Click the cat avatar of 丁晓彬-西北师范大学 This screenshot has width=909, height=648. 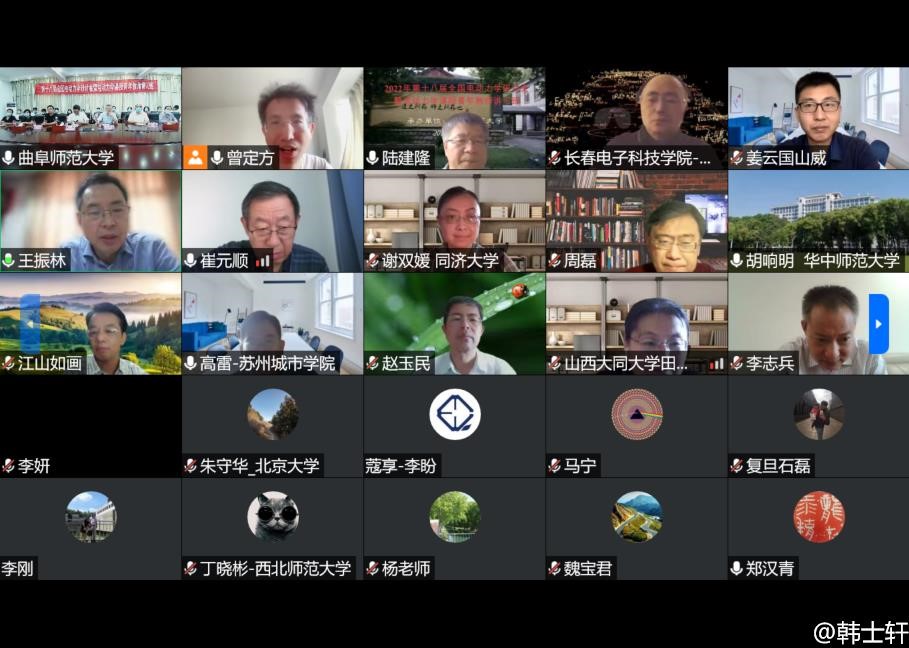(273, 517)
